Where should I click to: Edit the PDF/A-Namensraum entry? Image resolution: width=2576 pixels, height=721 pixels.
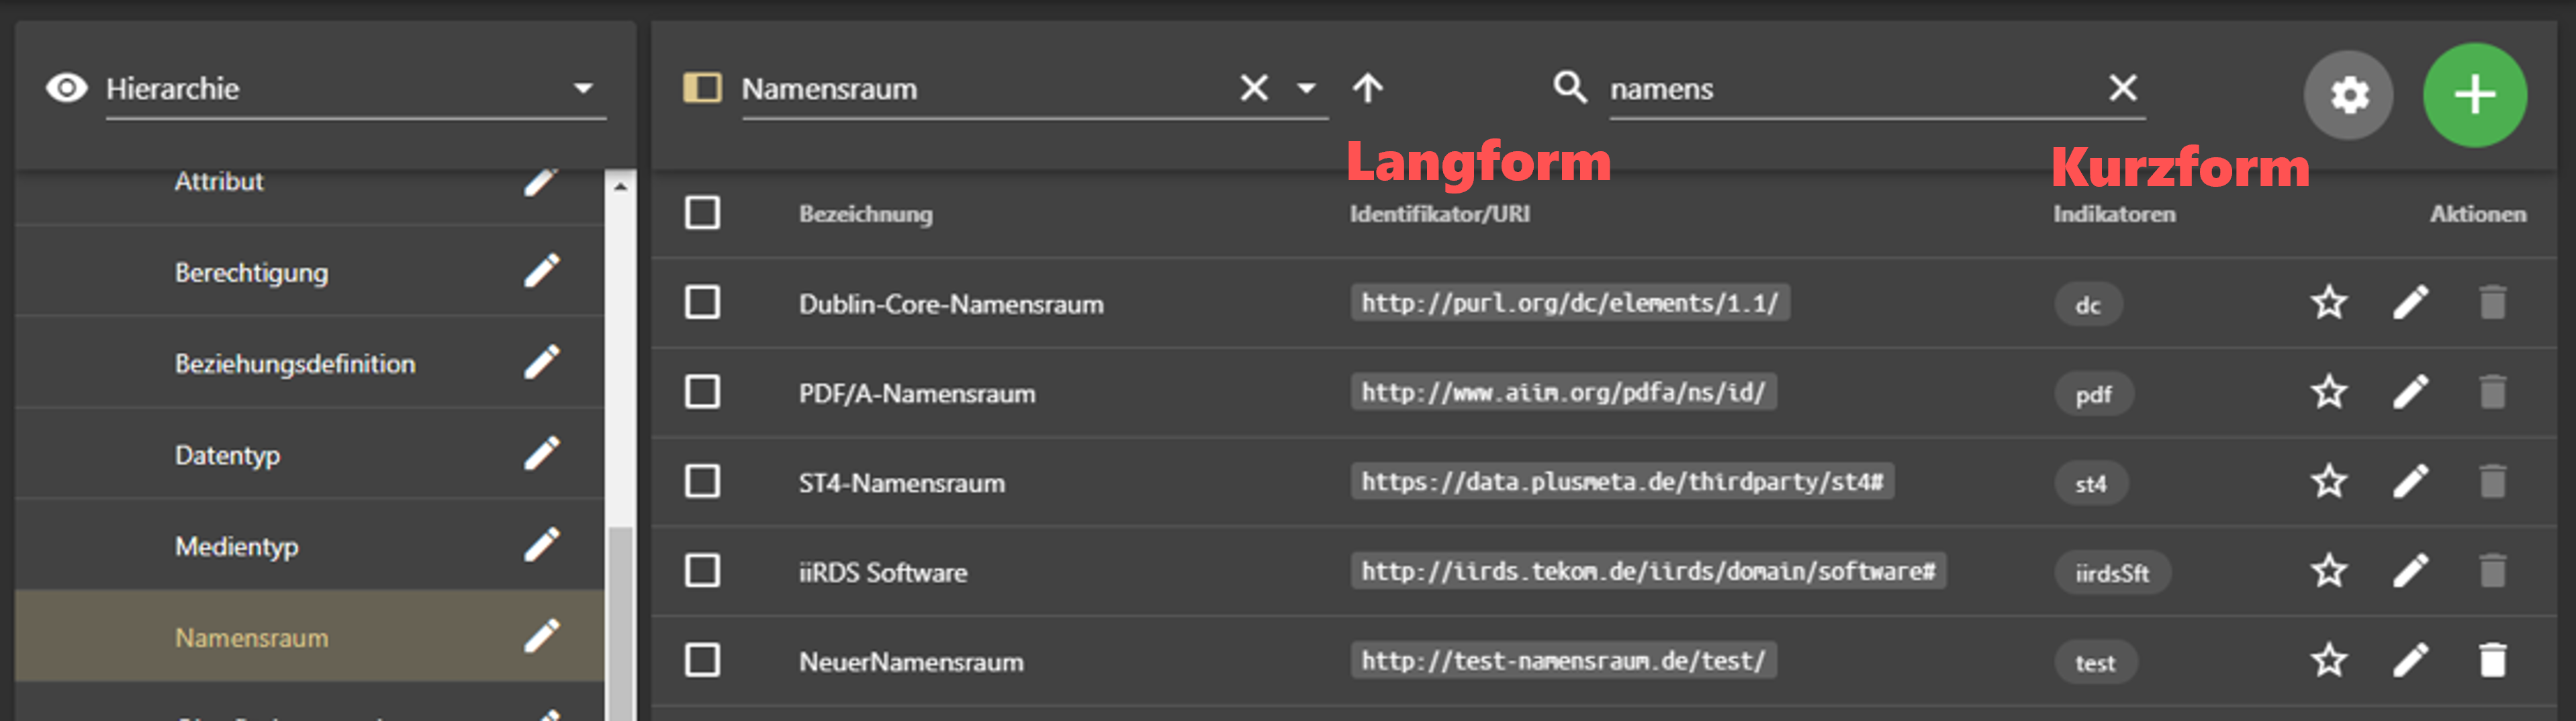tap(2410, 392)
